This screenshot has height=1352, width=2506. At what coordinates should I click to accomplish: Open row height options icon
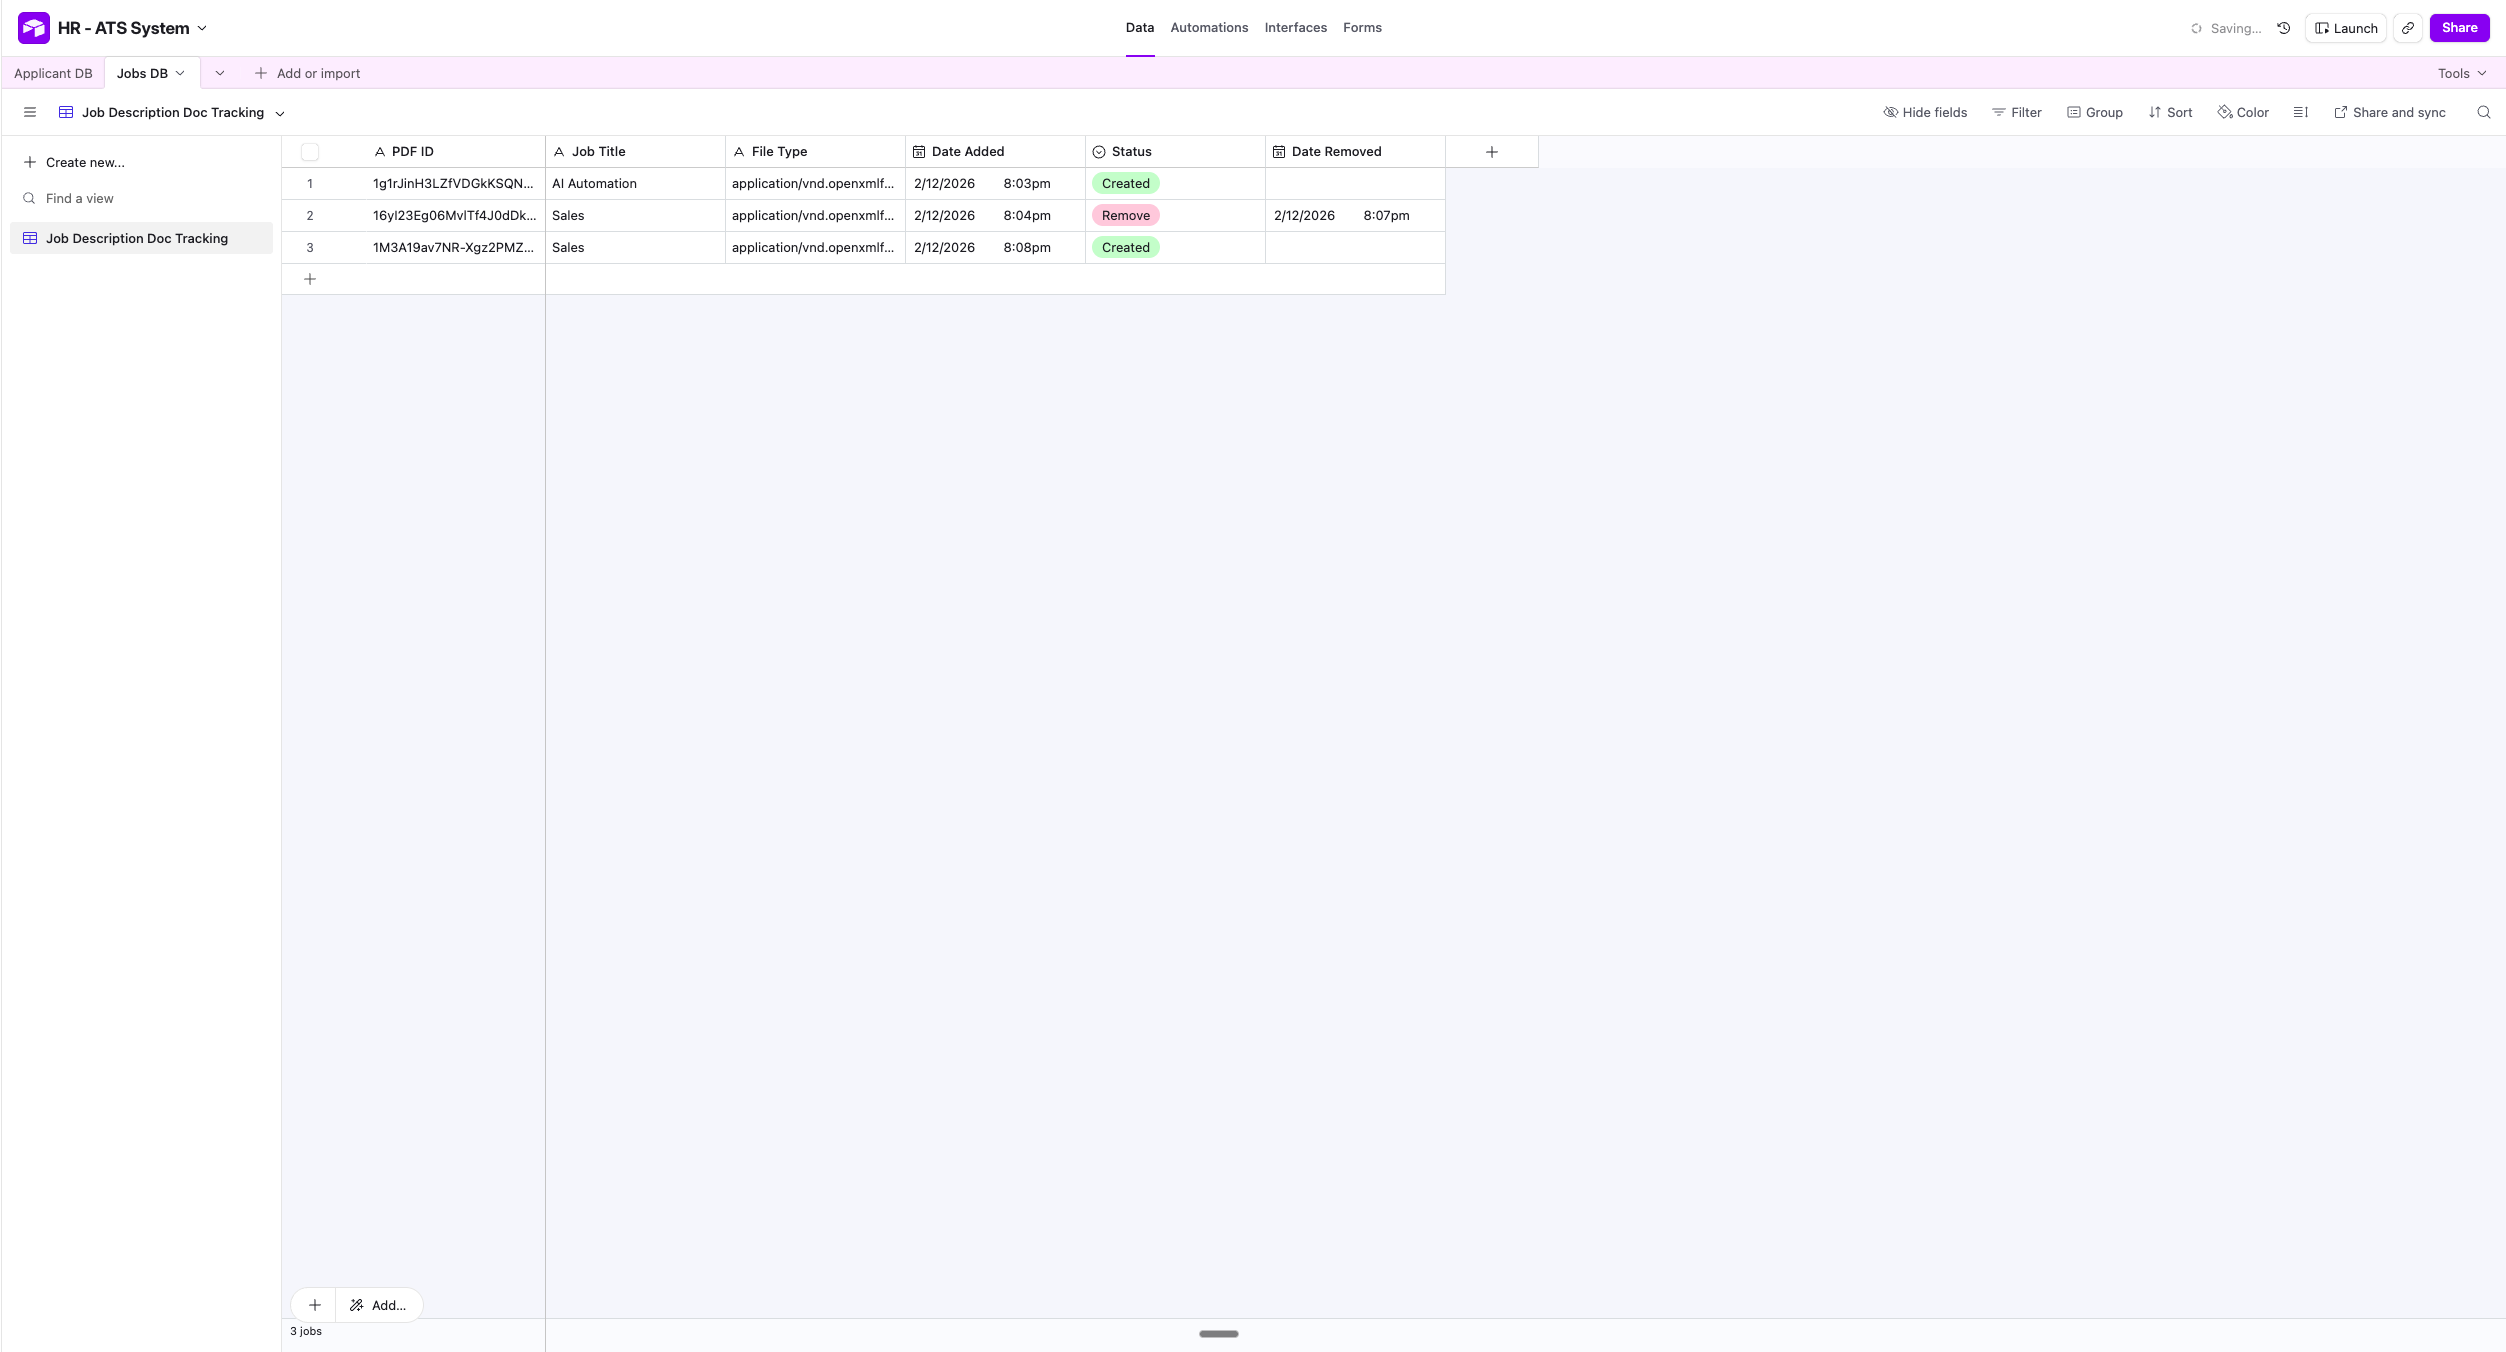coord(2300,112)
